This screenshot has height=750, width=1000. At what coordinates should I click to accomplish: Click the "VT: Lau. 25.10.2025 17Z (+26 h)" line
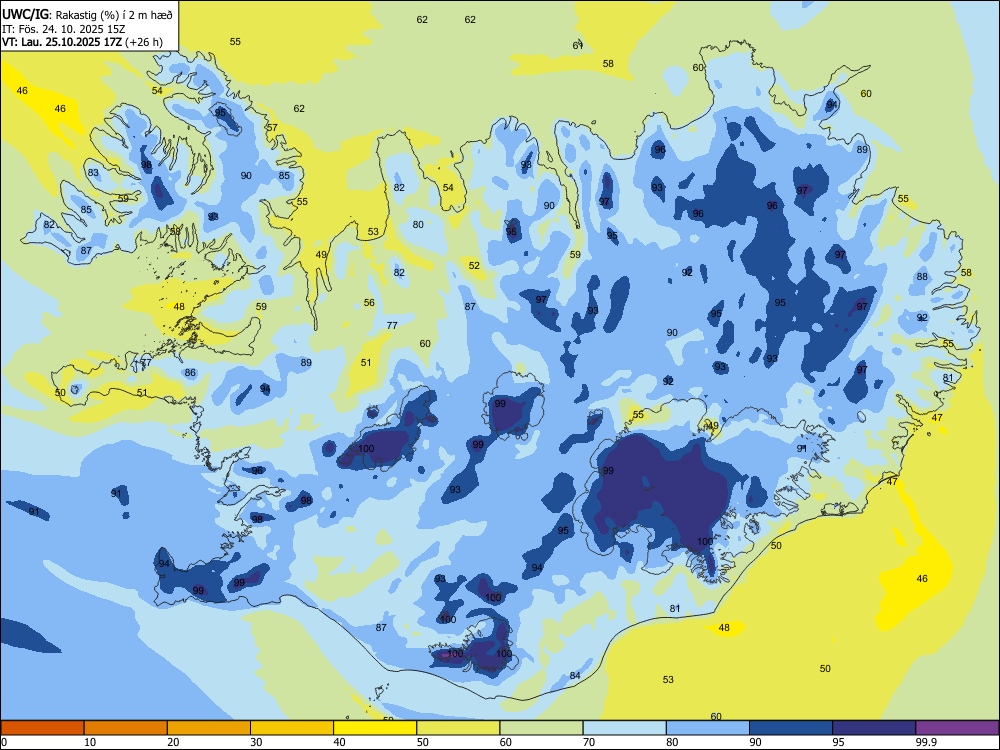(82, 42)
